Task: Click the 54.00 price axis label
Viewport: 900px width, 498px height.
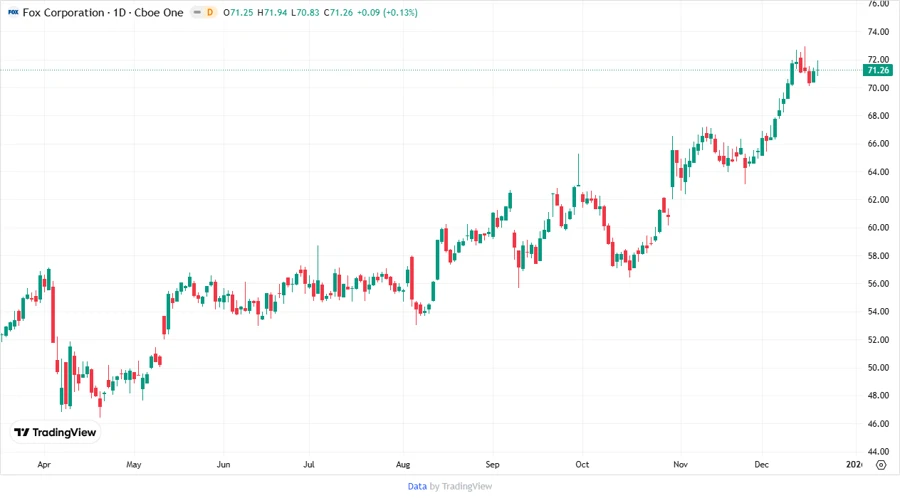Action: tap(878, 311)
